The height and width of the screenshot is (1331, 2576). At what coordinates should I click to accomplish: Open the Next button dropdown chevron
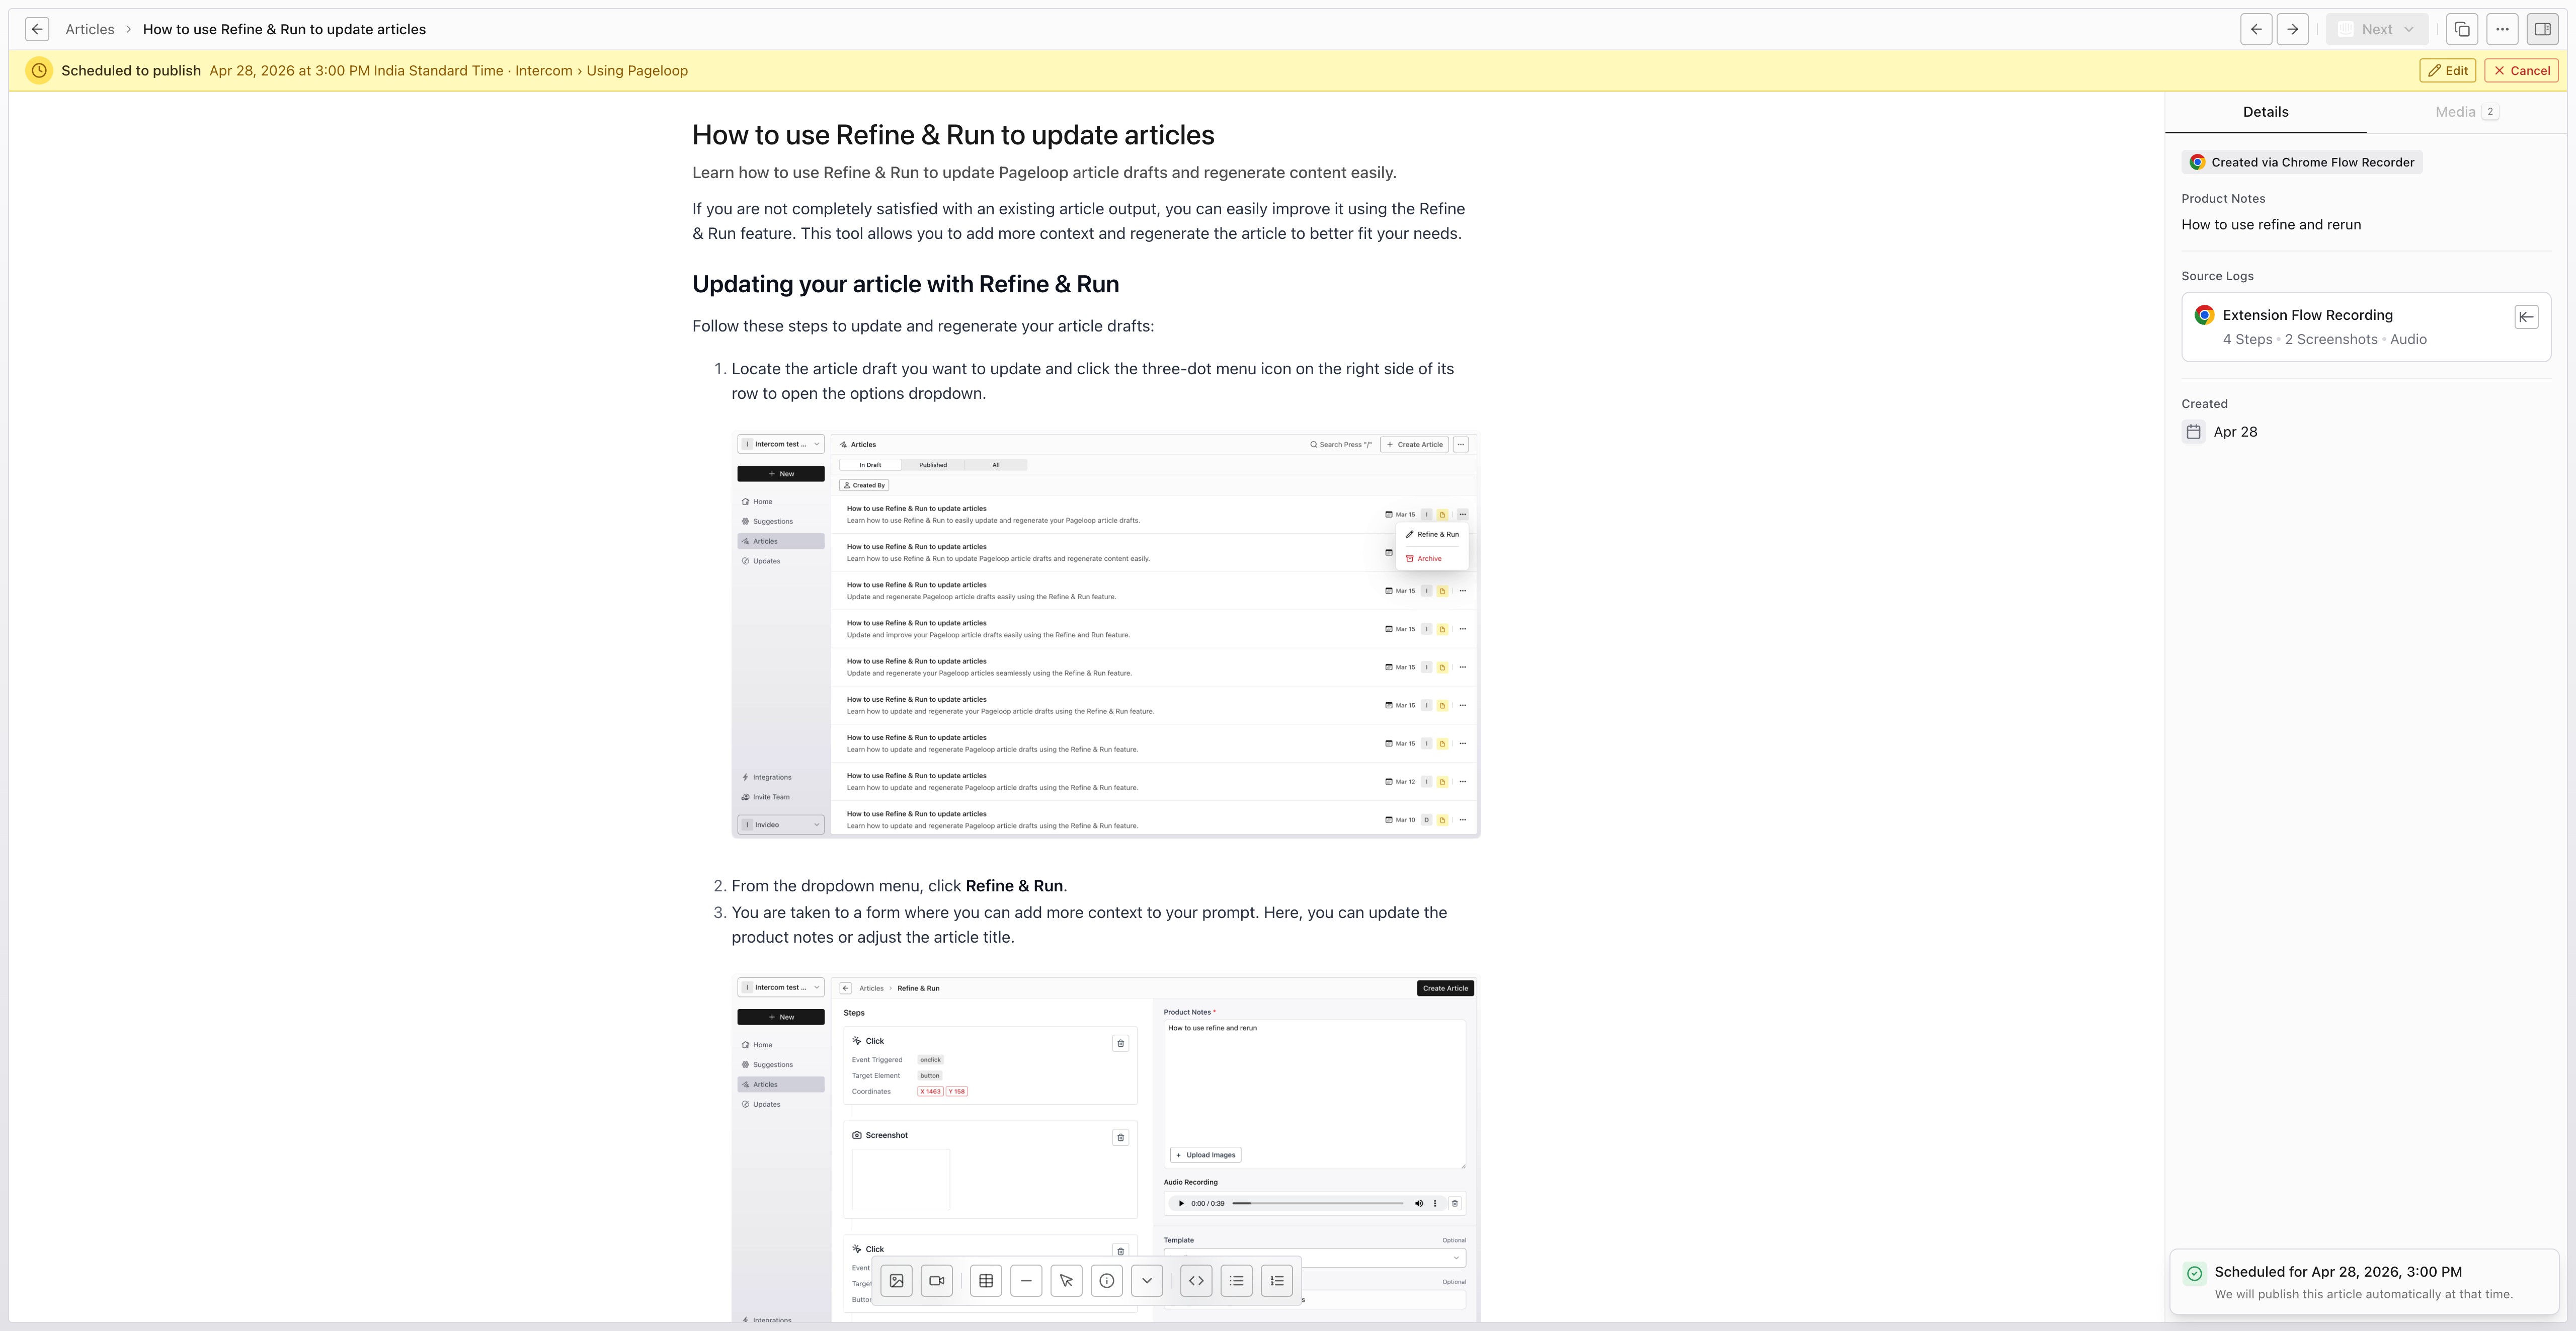[x=2409, y=29]
